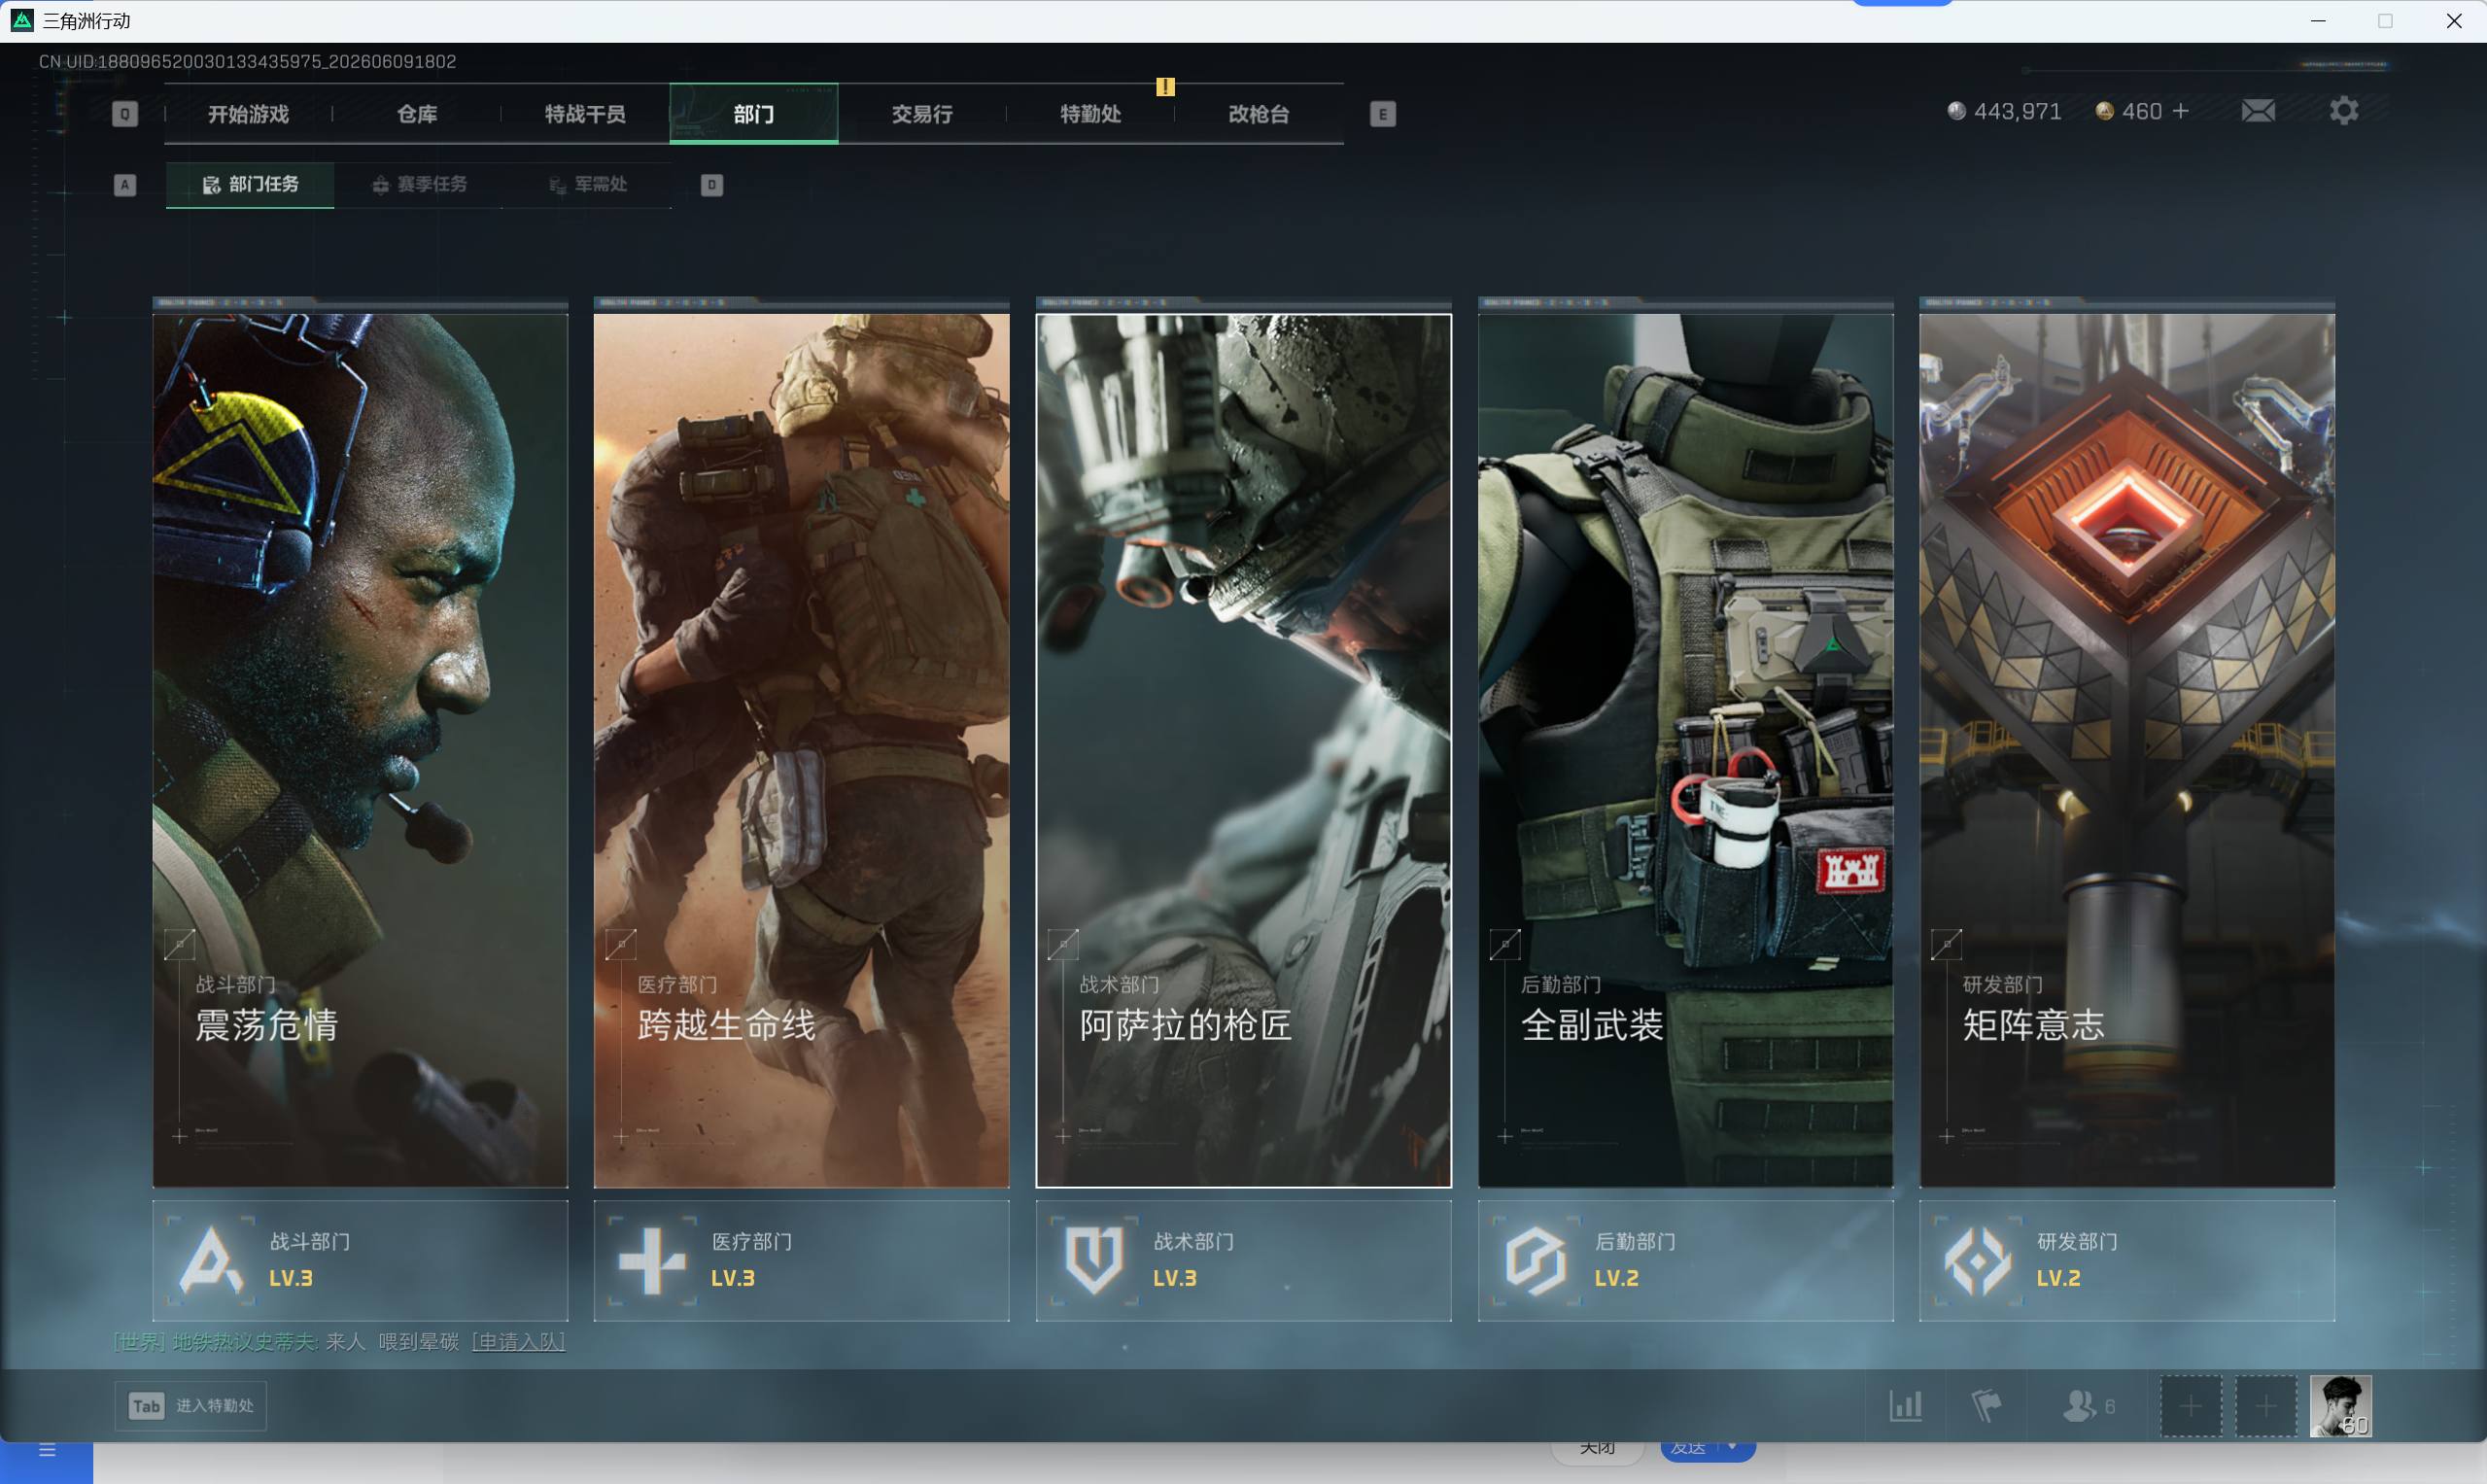Minimize the 三角洲行动 window

2318,21
